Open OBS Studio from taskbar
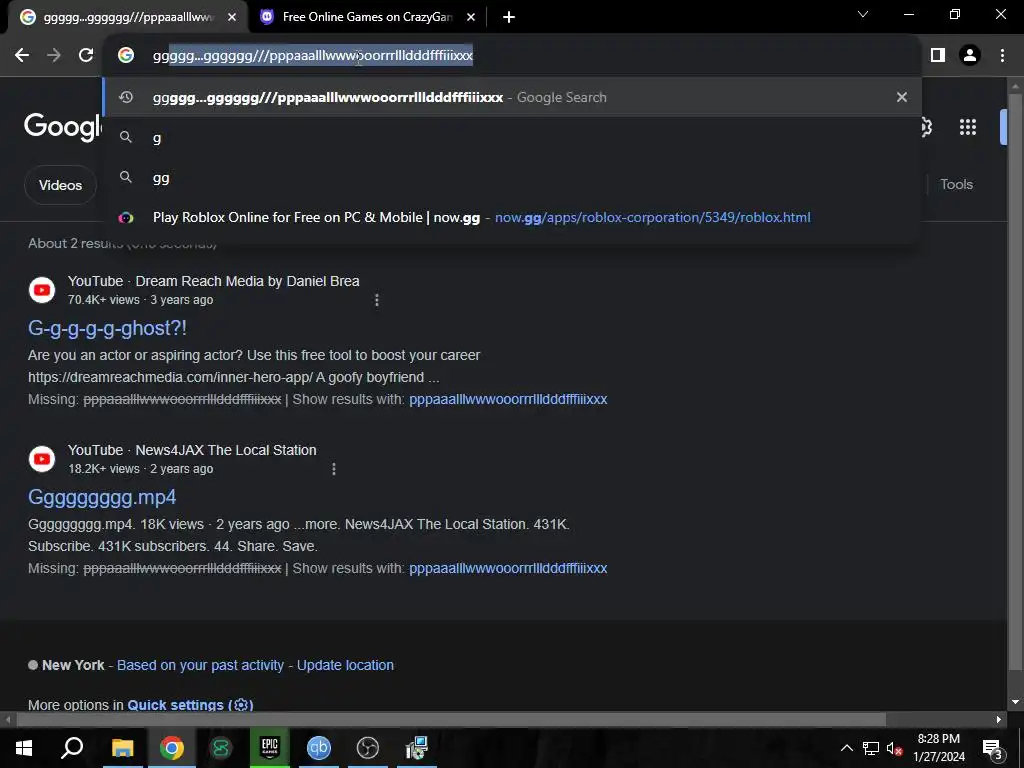Image resolution: width=1024 pixels, height=768 pixels. point(368,748)
